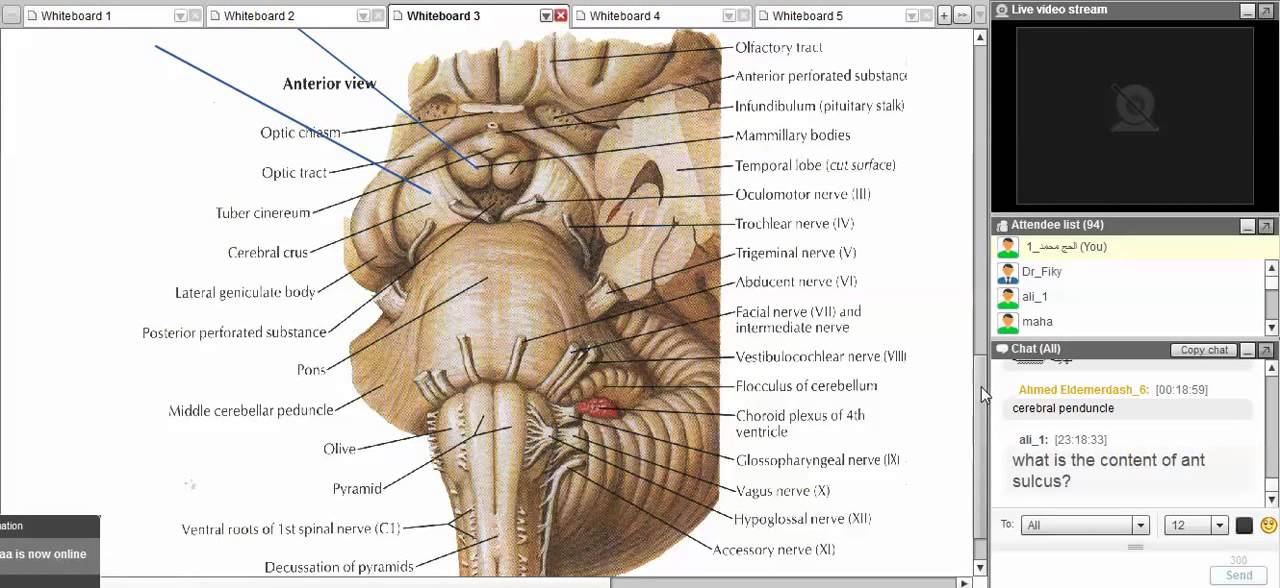Click the chat input resize grip handle
Viewport: 1280px width, 588px height.
point(1135,547)
